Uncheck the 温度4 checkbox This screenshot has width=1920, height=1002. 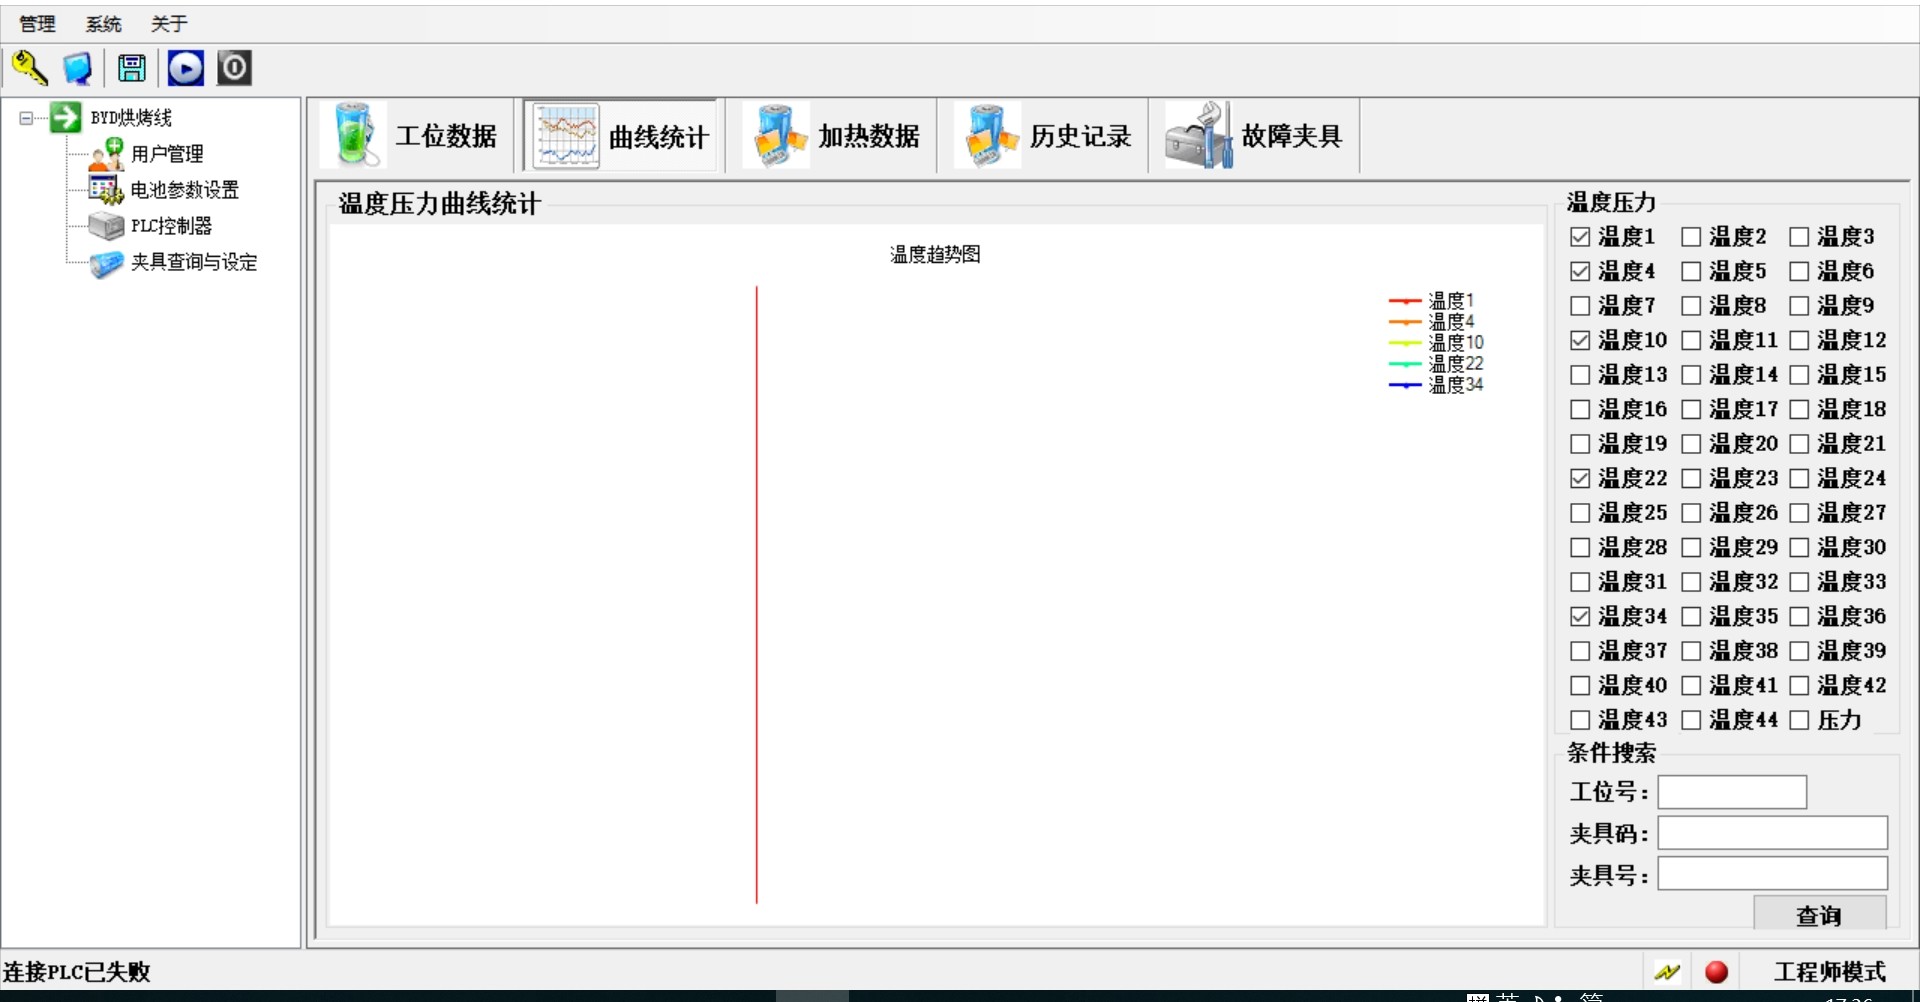pyautogui.click(x=1580, y=271)
